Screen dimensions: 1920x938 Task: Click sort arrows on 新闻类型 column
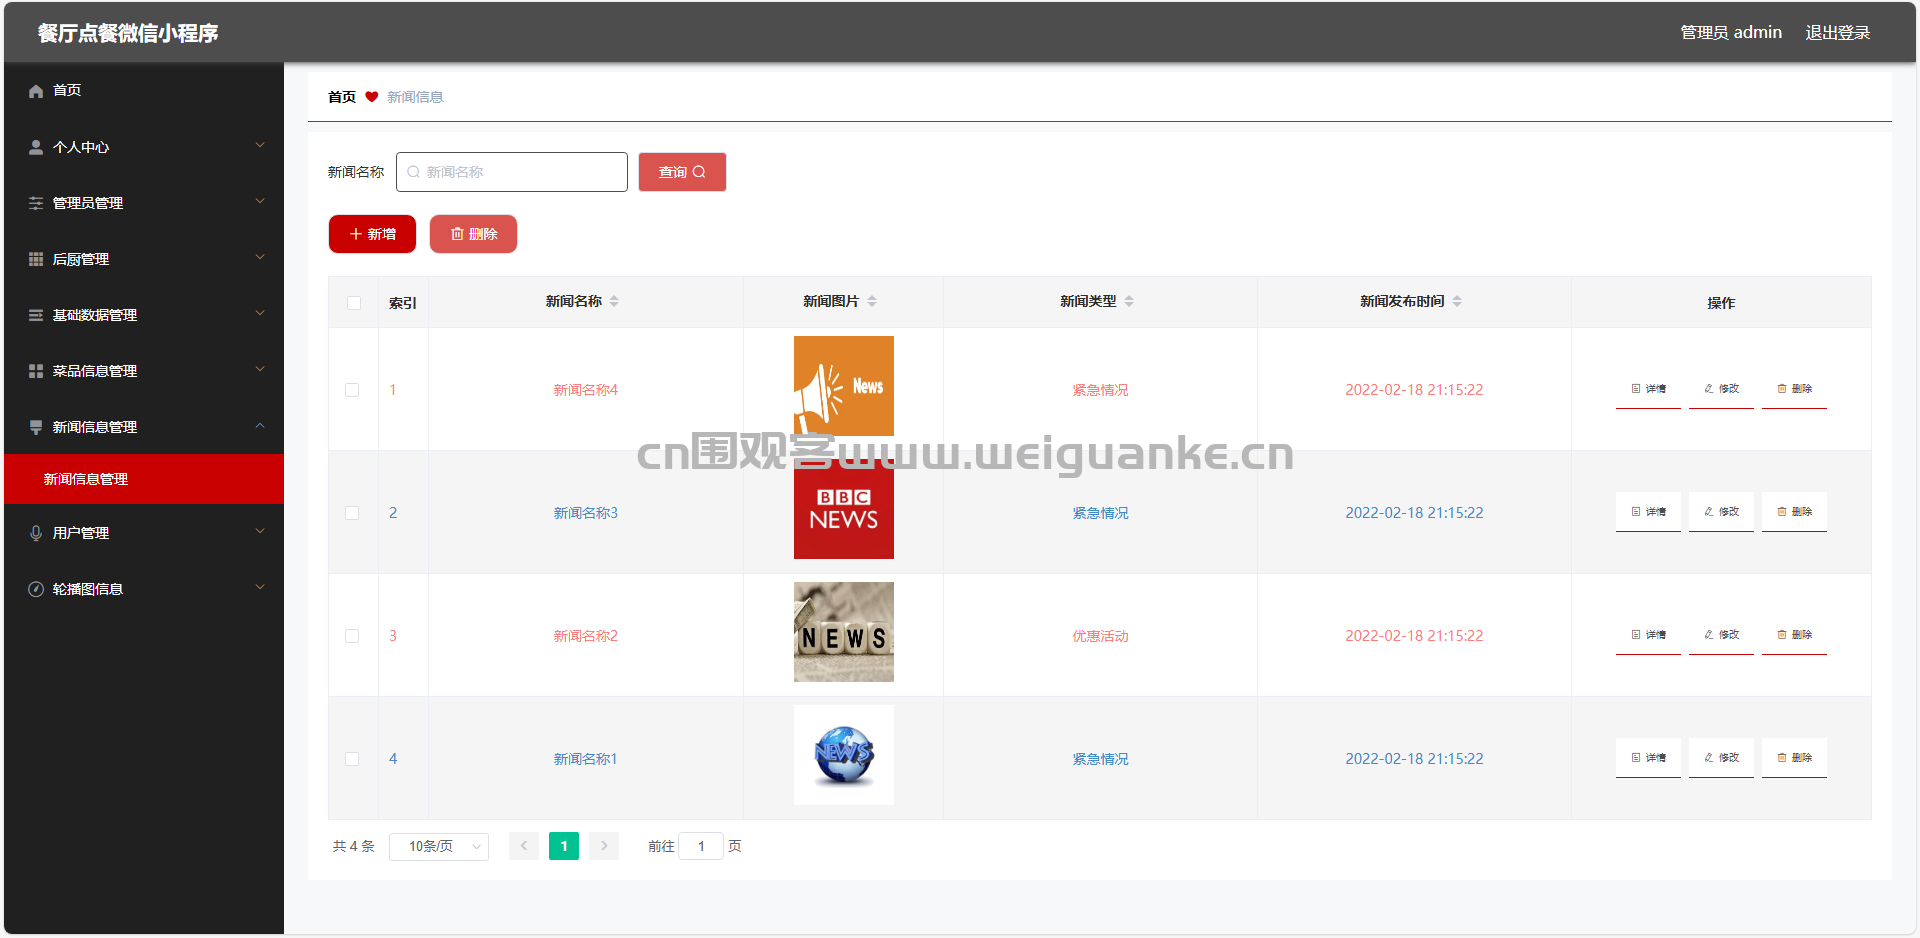click(1129, 301)
